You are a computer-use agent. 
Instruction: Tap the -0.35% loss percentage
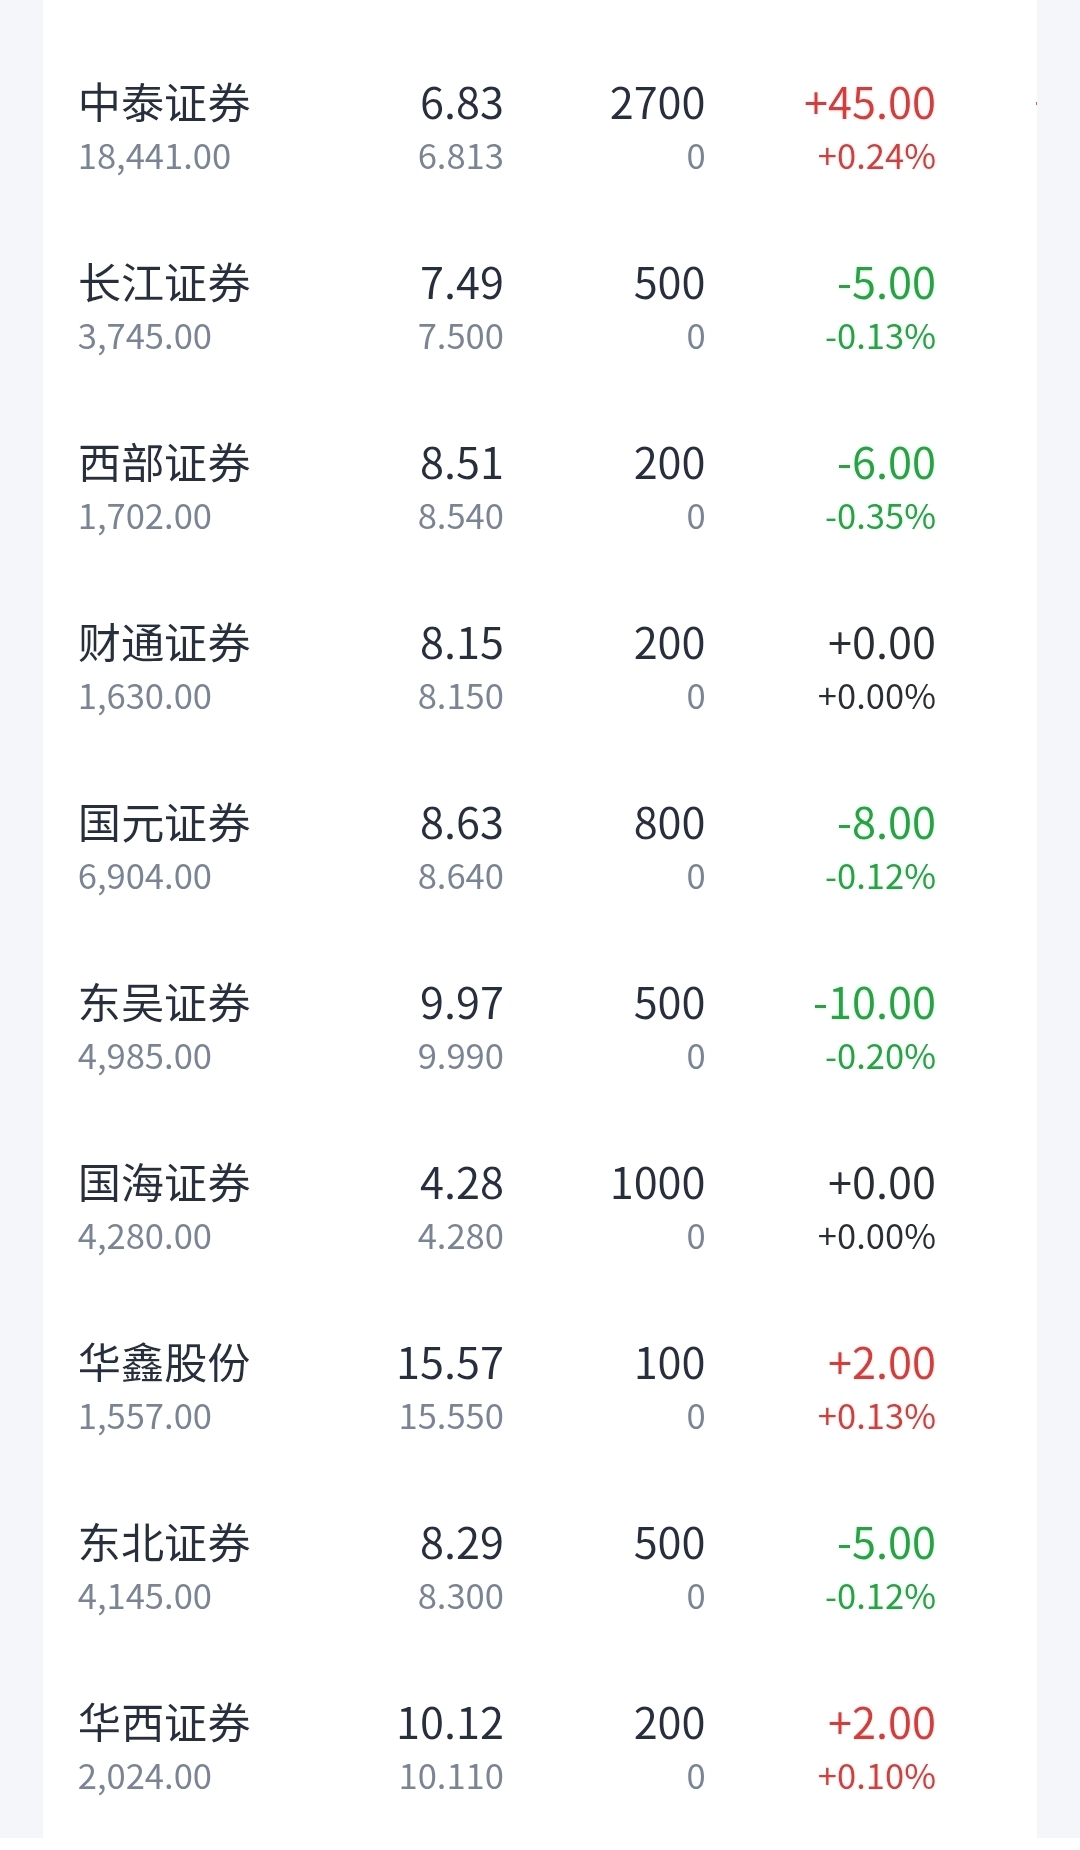click(880, 517)
